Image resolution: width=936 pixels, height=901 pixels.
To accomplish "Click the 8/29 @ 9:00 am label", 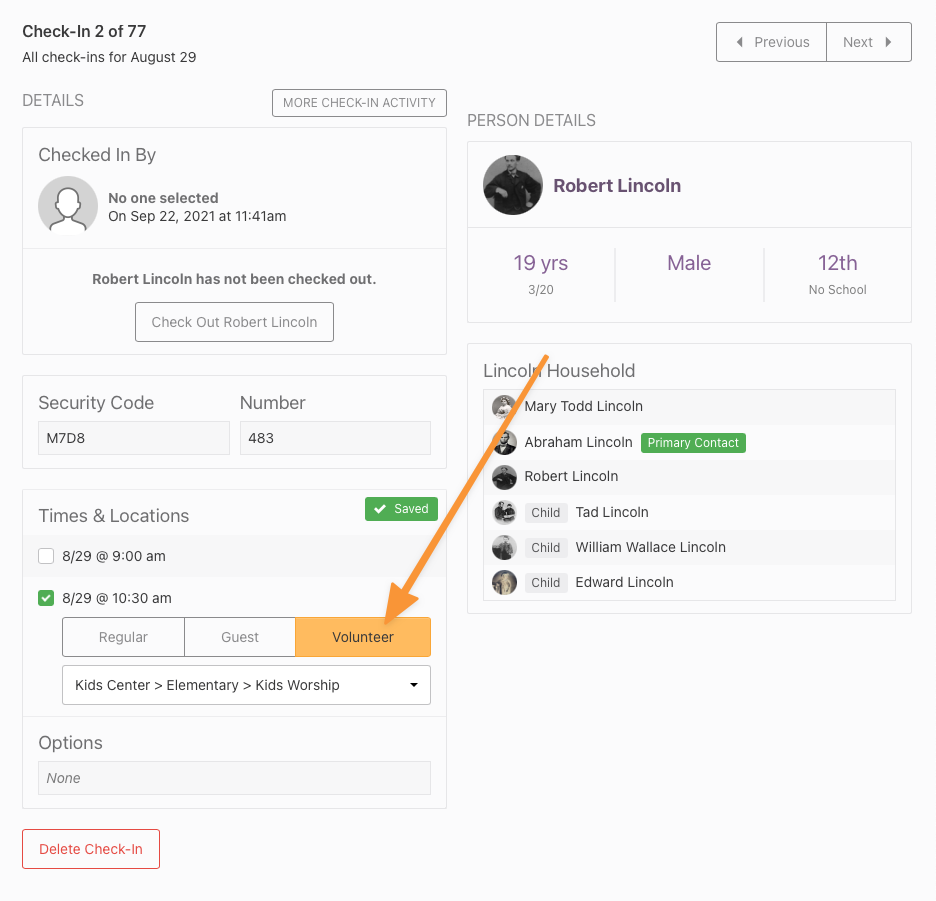I will tap(114, 556).
